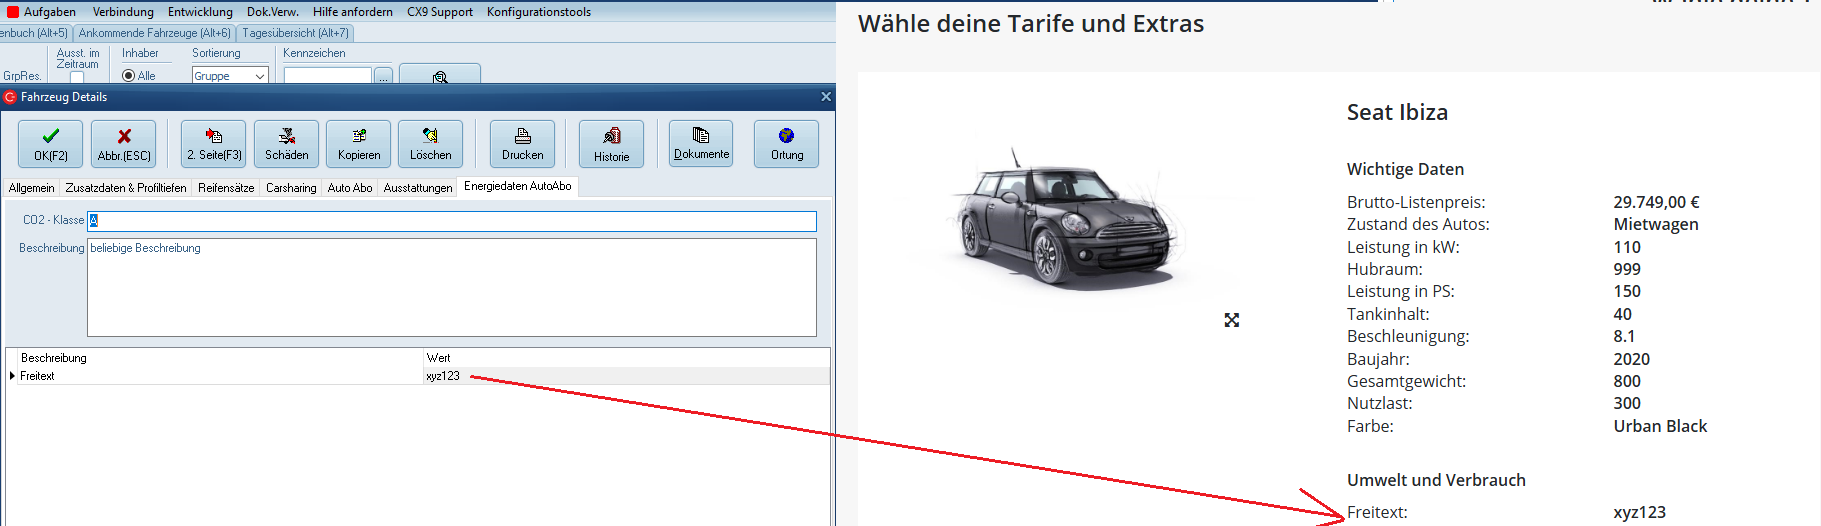The height and width of the screenshot is (526, 1821).
Task: Enlarge car image with fullscreen icon
Action: (x=1231, y=320)
